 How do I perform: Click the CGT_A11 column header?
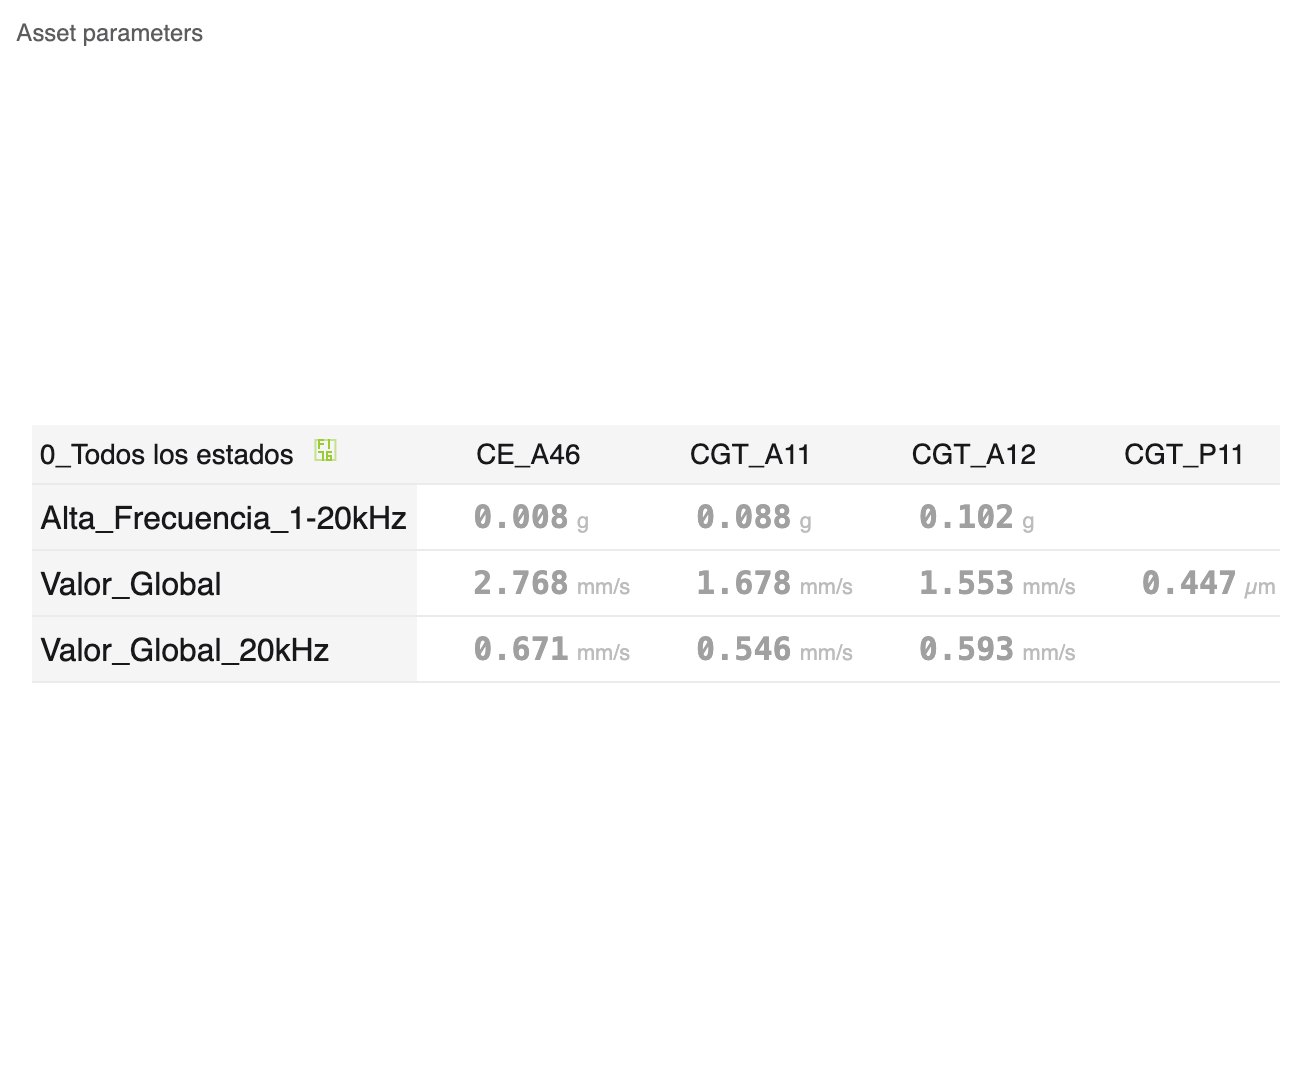point(750,455)
